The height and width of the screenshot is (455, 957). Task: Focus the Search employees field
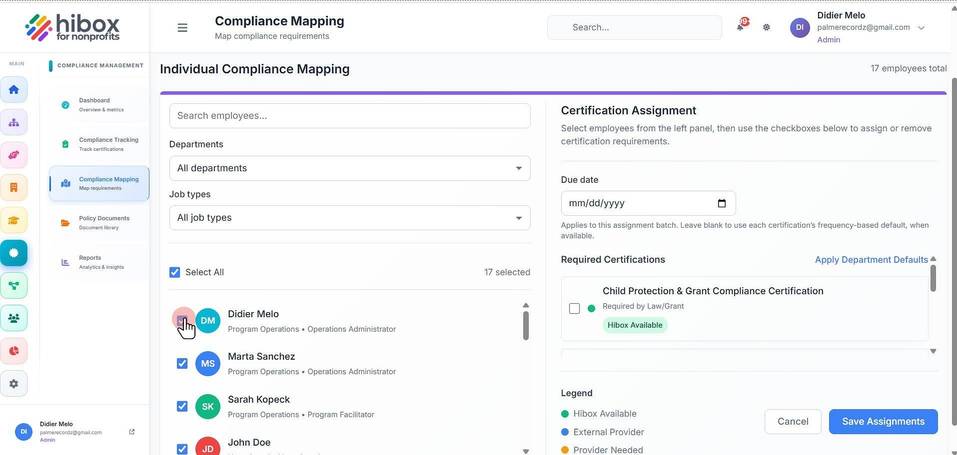[350, 116]
